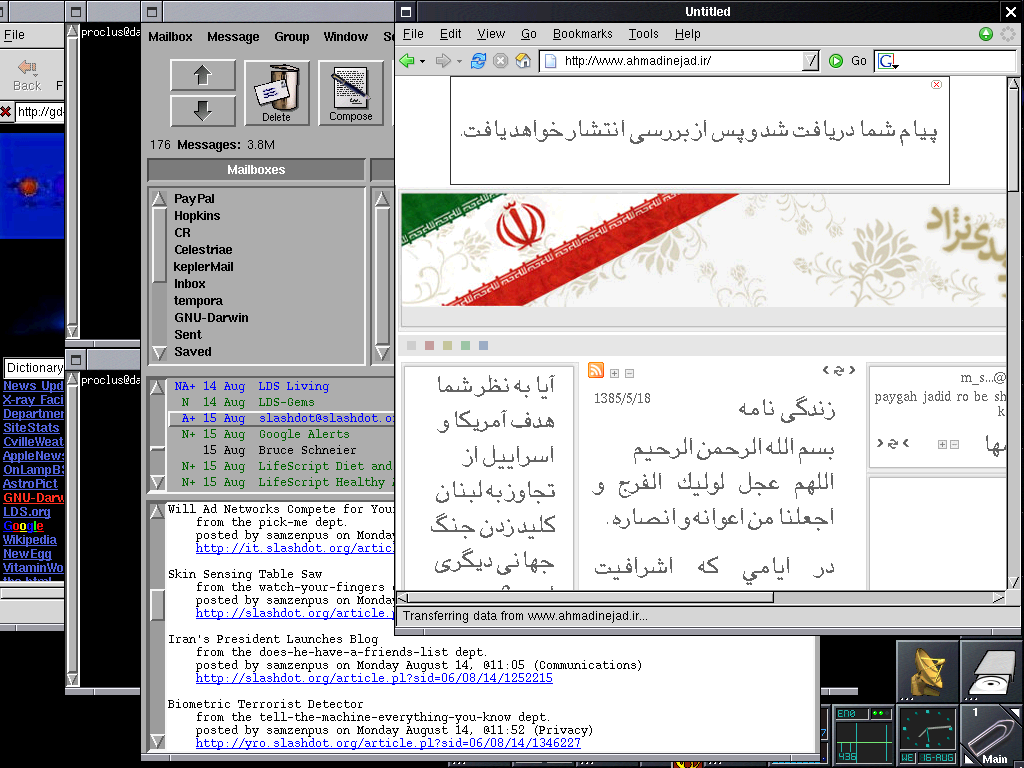Click the satellite dish dock icon

927,672
